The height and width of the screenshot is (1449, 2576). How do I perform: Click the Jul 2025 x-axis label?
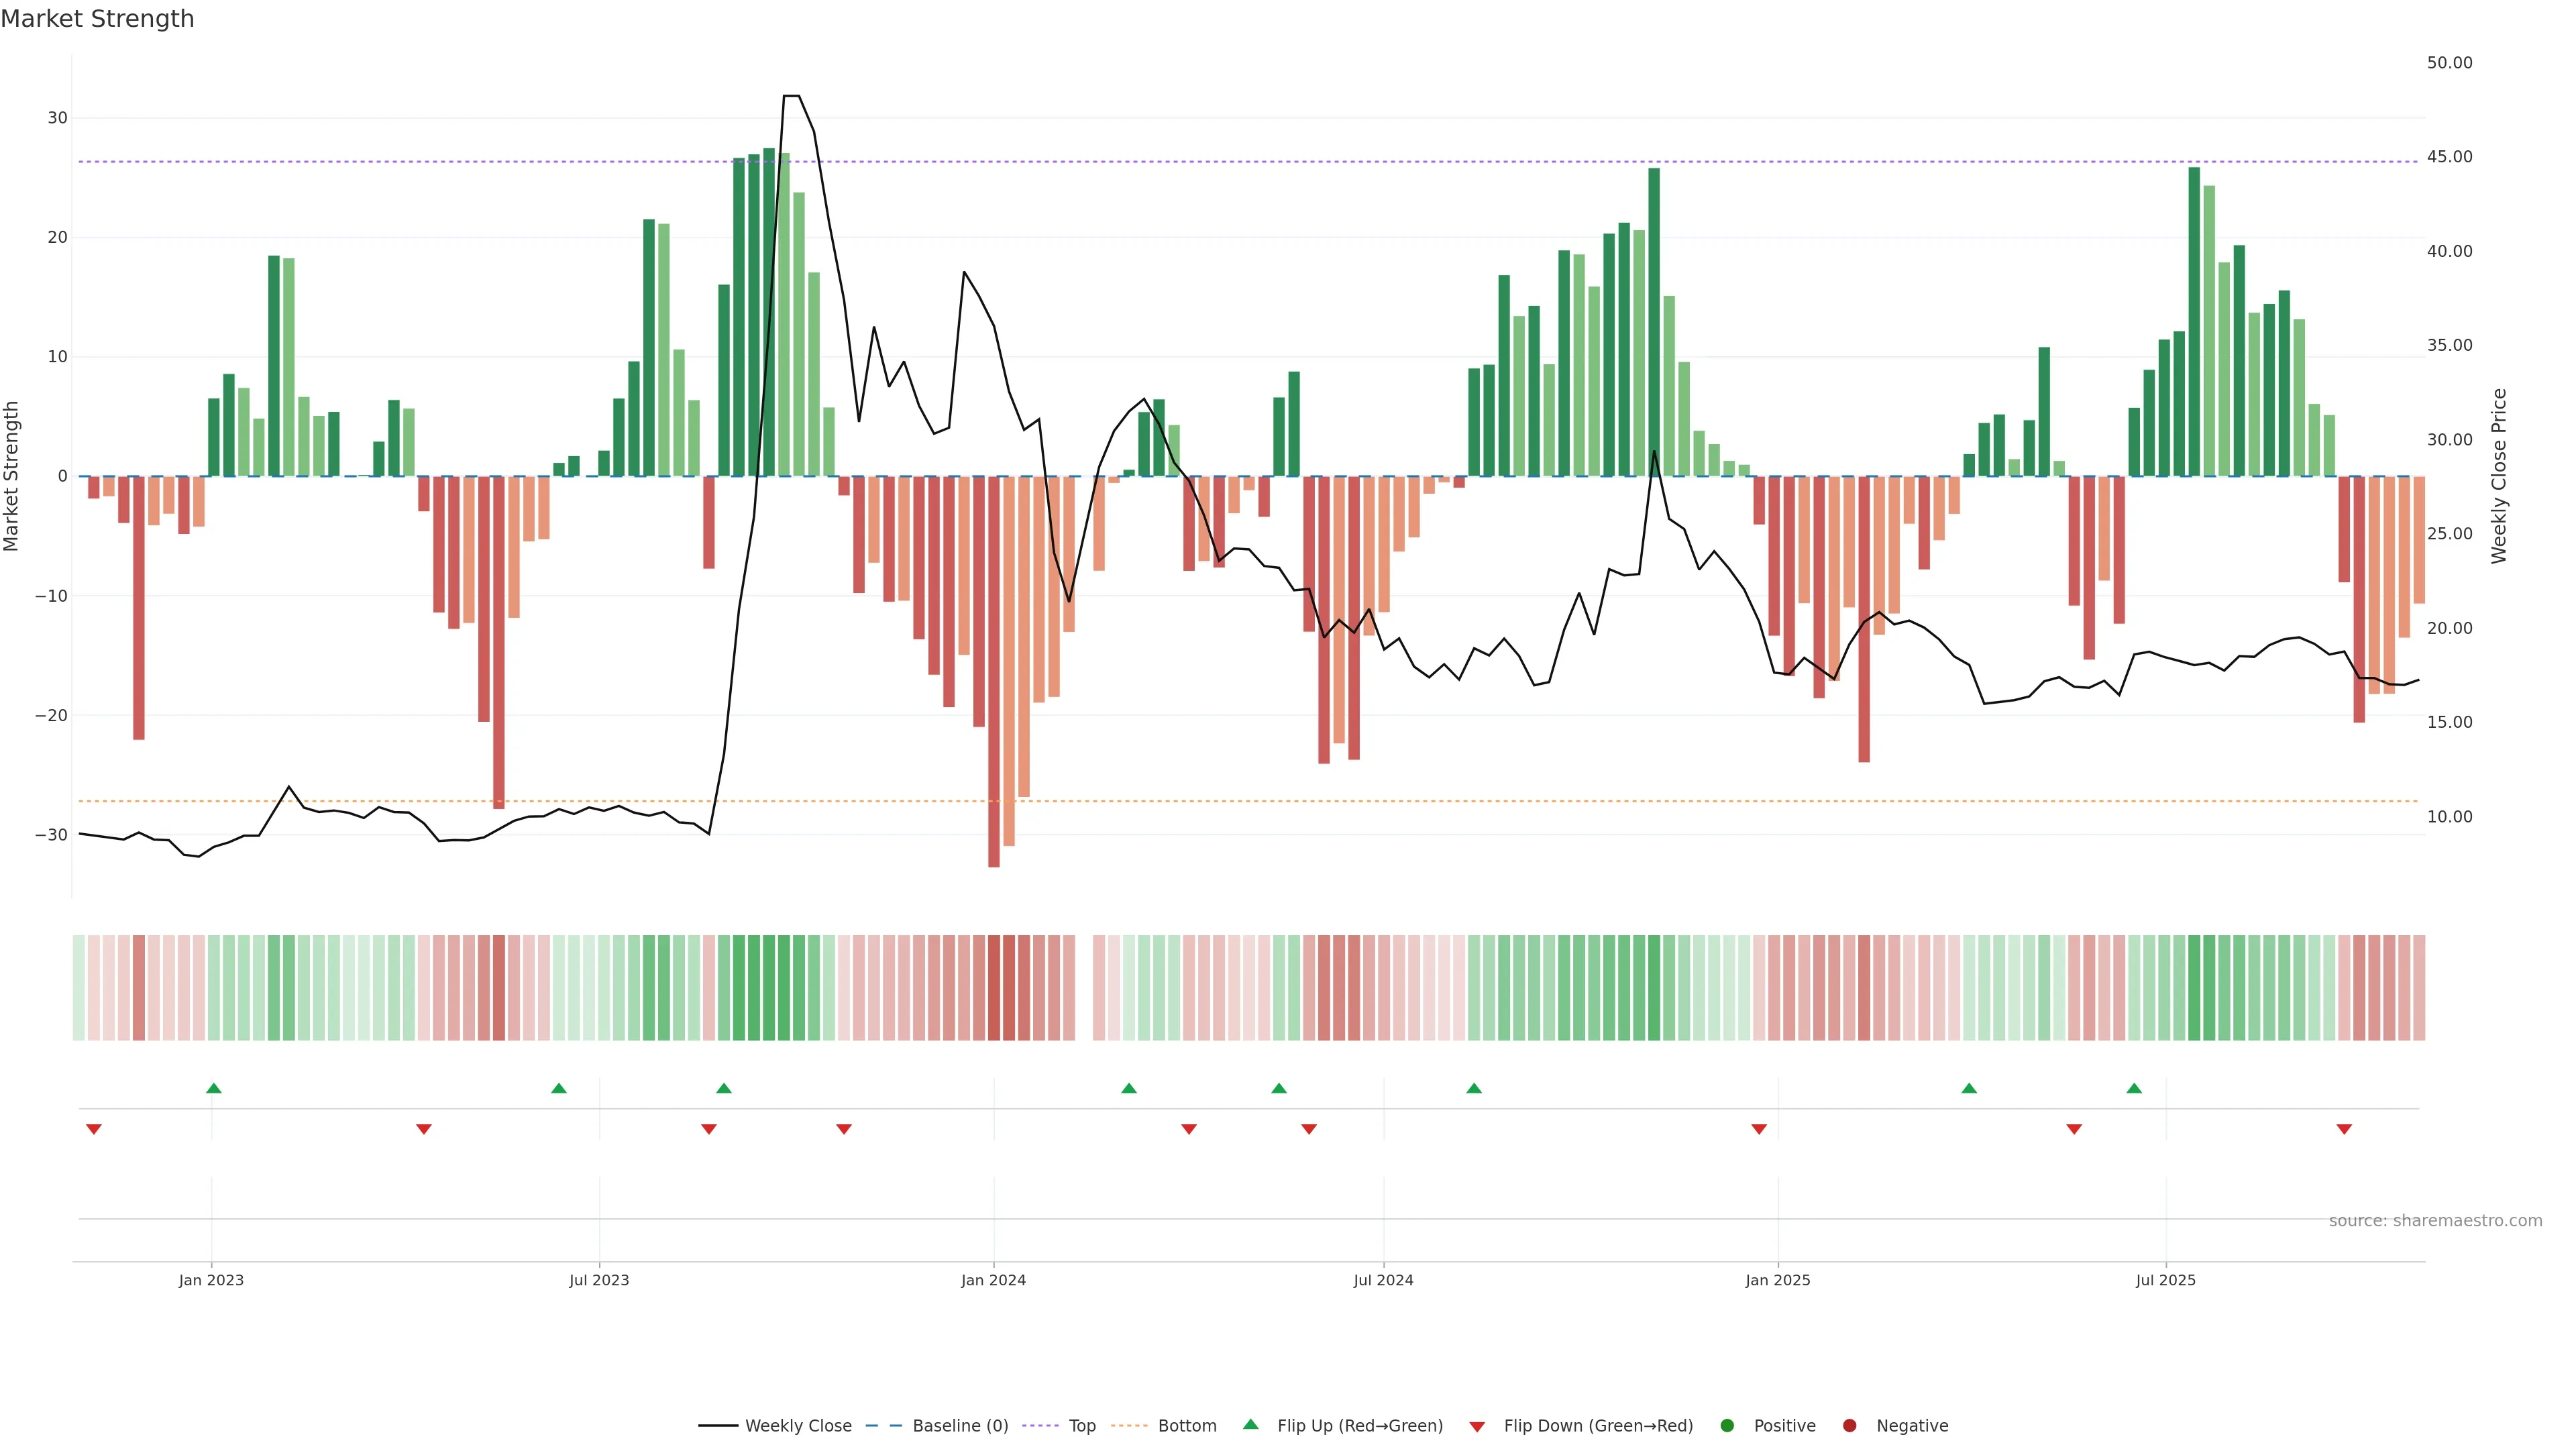pos(2165,1280)
